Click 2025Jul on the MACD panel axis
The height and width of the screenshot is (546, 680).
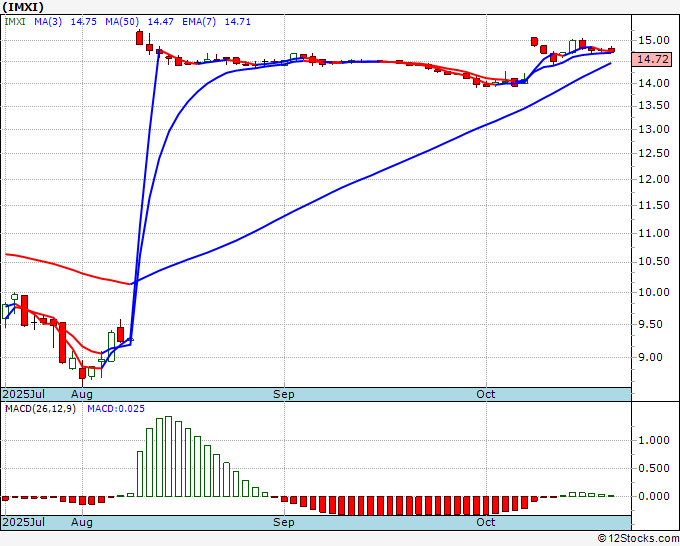[24, 522]
